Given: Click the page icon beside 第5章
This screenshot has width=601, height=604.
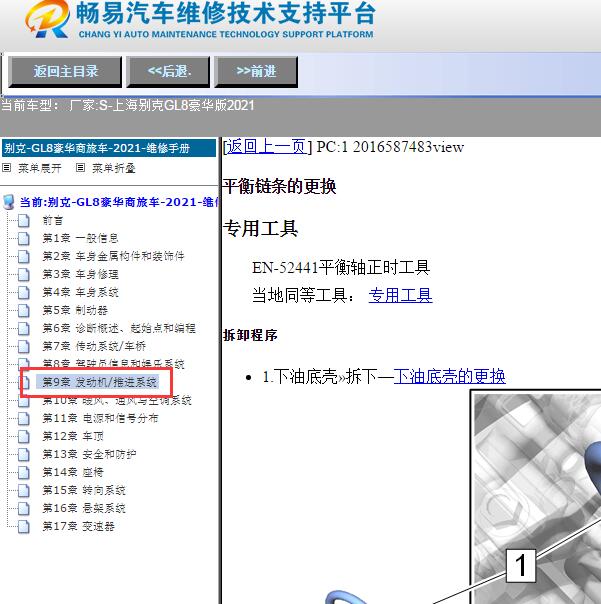Looking at the screenshot, I should 24,310.
